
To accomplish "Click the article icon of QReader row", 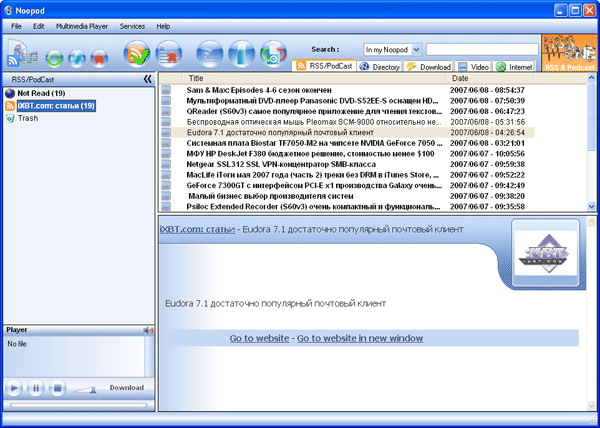I will coord(166,111).
